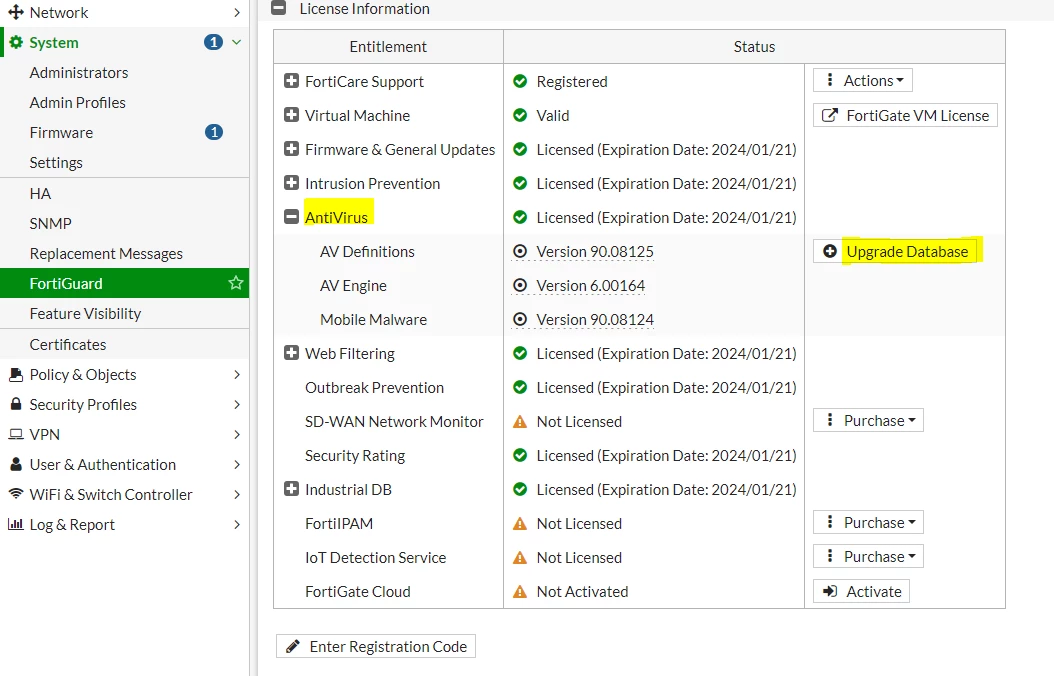Expand WiFi & Switch Controller menu
This screenshot has height=676, width=1054.
click(x=124, y=495)
